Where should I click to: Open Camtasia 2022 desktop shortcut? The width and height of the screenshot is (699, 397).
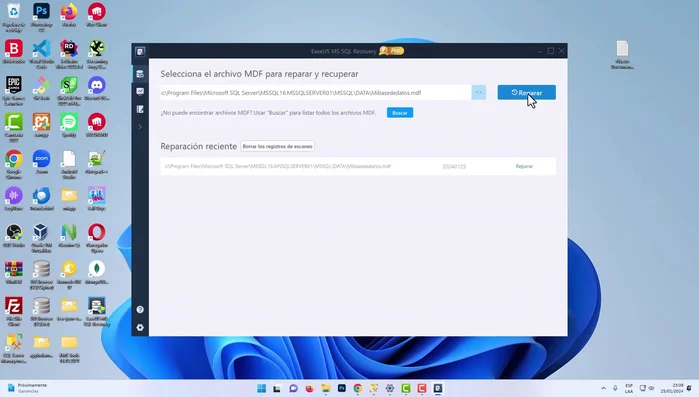(14, 127)
